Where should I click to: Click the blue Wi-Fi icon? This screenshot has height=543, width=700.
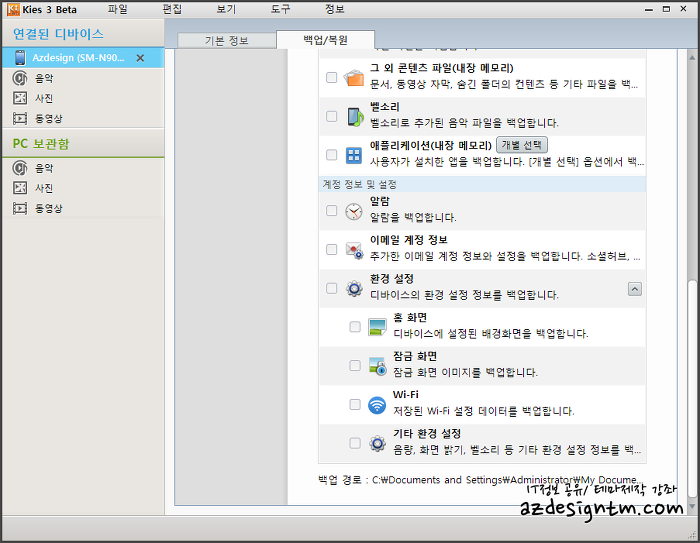click(377, 405)
